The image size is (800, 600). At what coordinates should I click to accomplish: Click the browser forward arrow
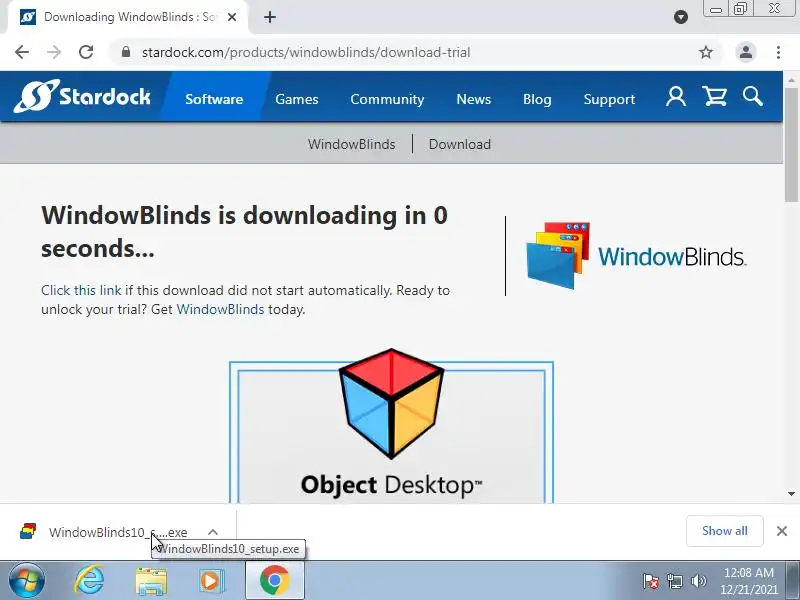[54, 52]
